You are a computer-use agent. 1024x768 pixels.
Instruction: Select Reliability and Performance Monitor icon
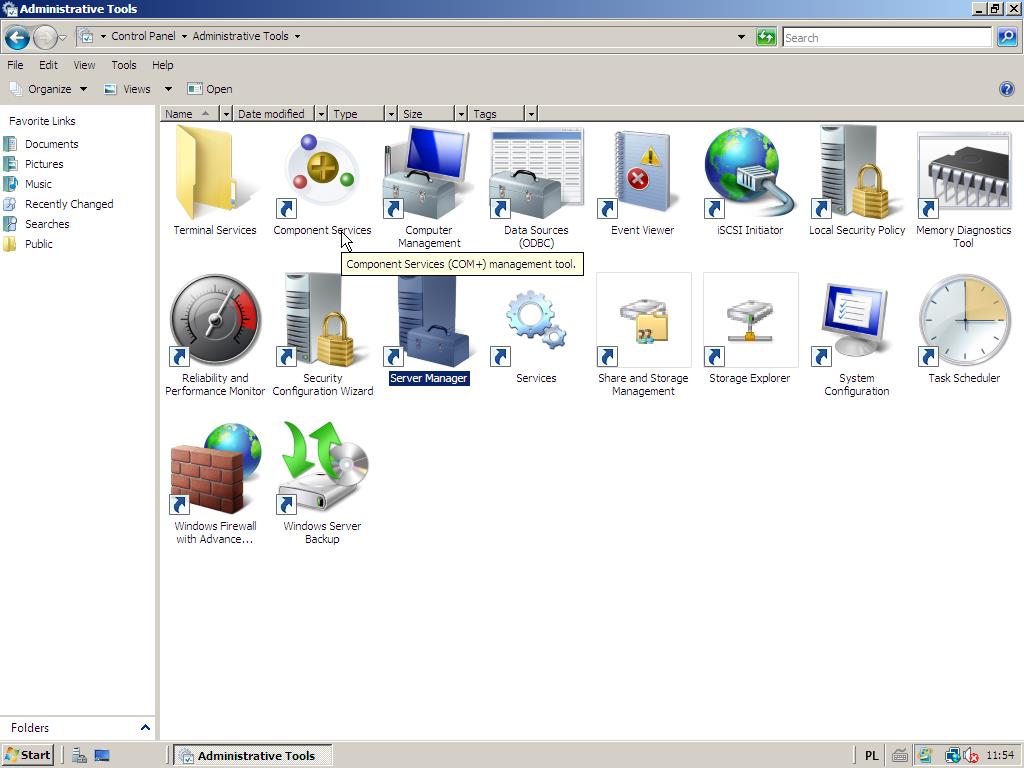coord(215,320)
